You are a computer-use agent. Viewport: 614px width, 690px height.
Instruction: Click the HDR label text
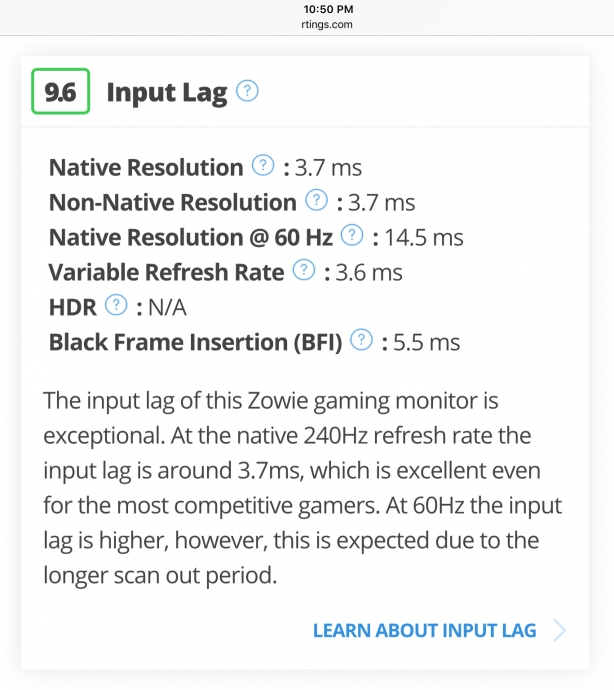(x=72, y=307)
